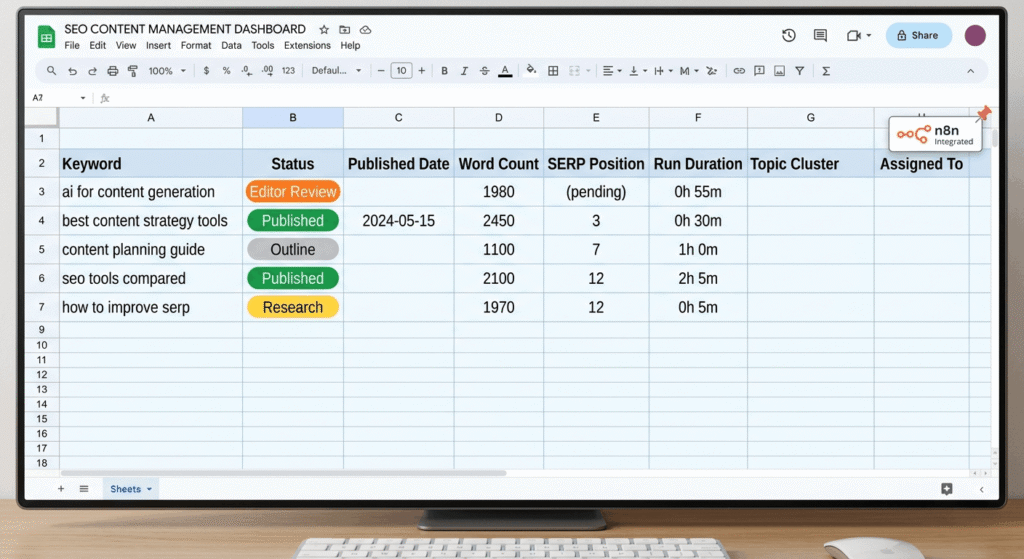Viewport: 1024px width, 559px height.
Task: Open the borders grid tool
Action: [553, 71]
